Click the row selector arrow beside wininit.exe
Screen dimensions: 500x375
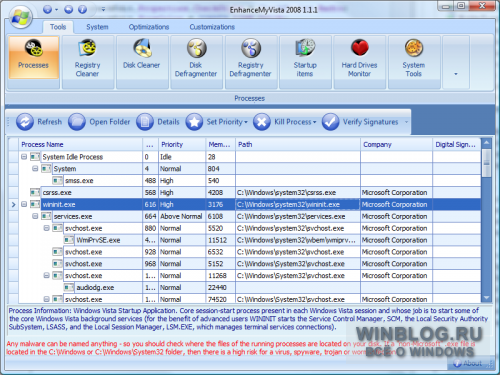13,204
